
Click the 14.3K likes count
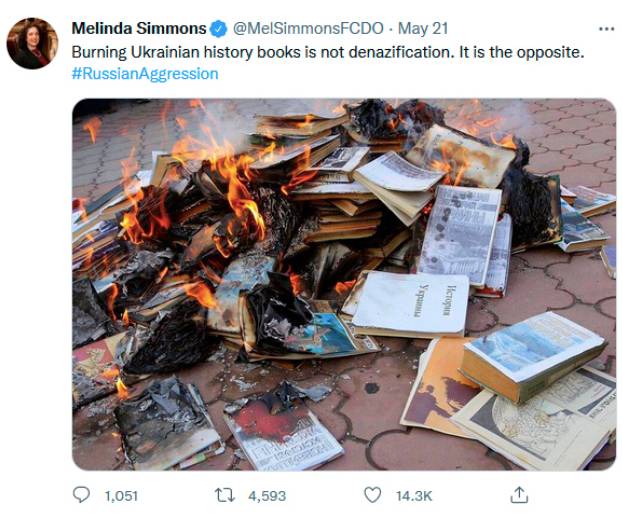[414, 496]
